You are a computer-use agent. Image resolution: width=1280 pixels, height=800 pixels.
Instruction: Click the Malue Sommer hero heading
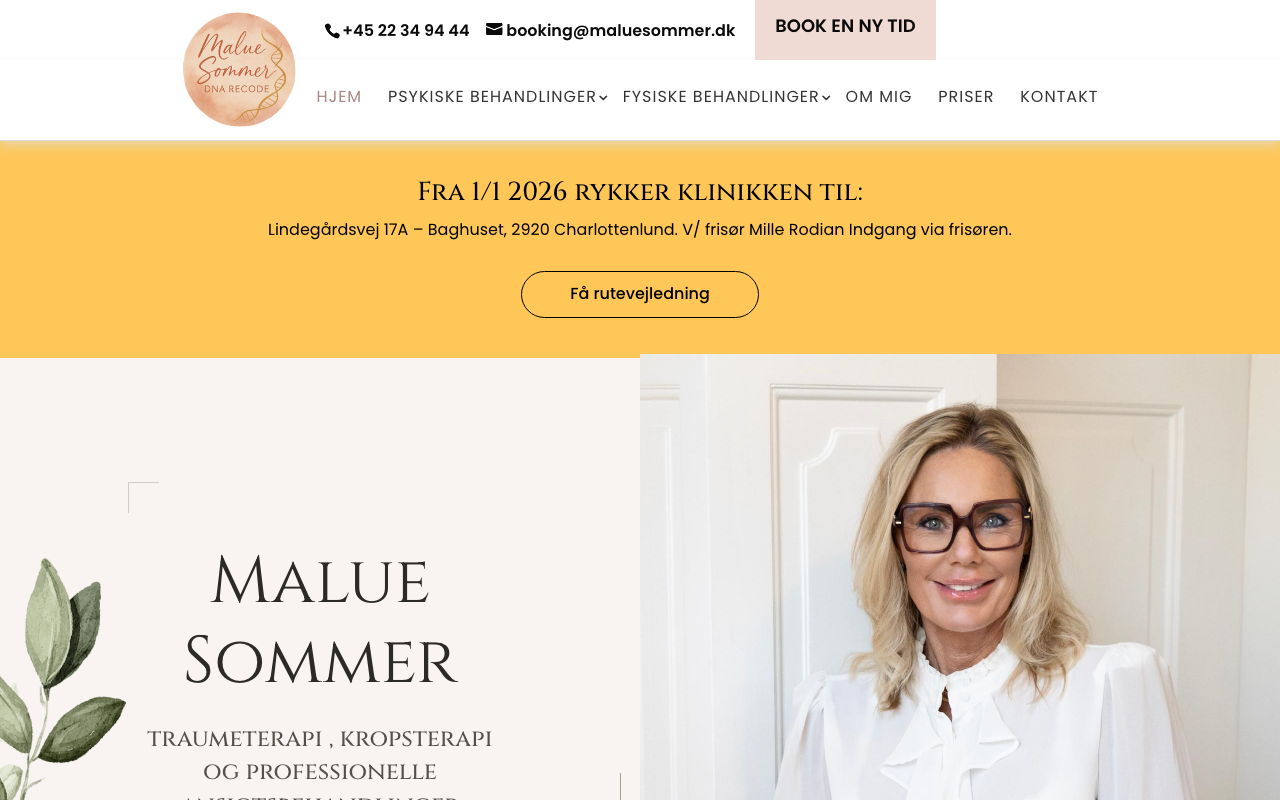(x=320, y=621)
